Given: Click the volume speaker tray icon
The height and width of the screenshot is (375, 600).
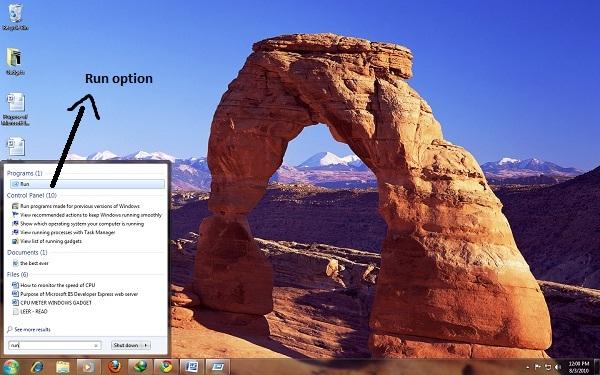Looking at the screenshot, I should tap(557, 367).
